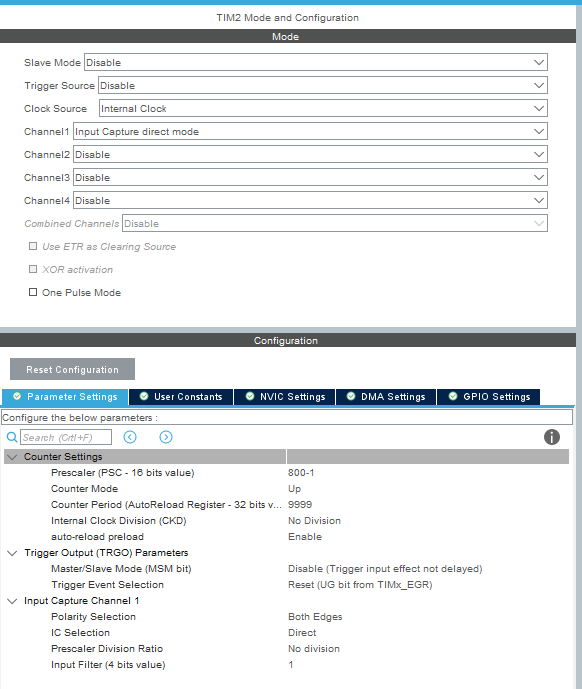Open the Trigger Source dropdown
582x689 pixels.
(x=323, y=85)
